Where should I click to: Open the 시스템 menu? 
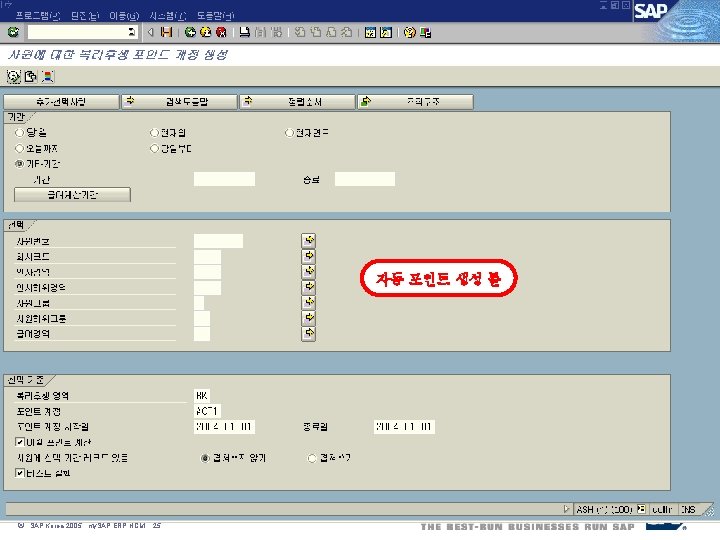(x=168, y=16)
